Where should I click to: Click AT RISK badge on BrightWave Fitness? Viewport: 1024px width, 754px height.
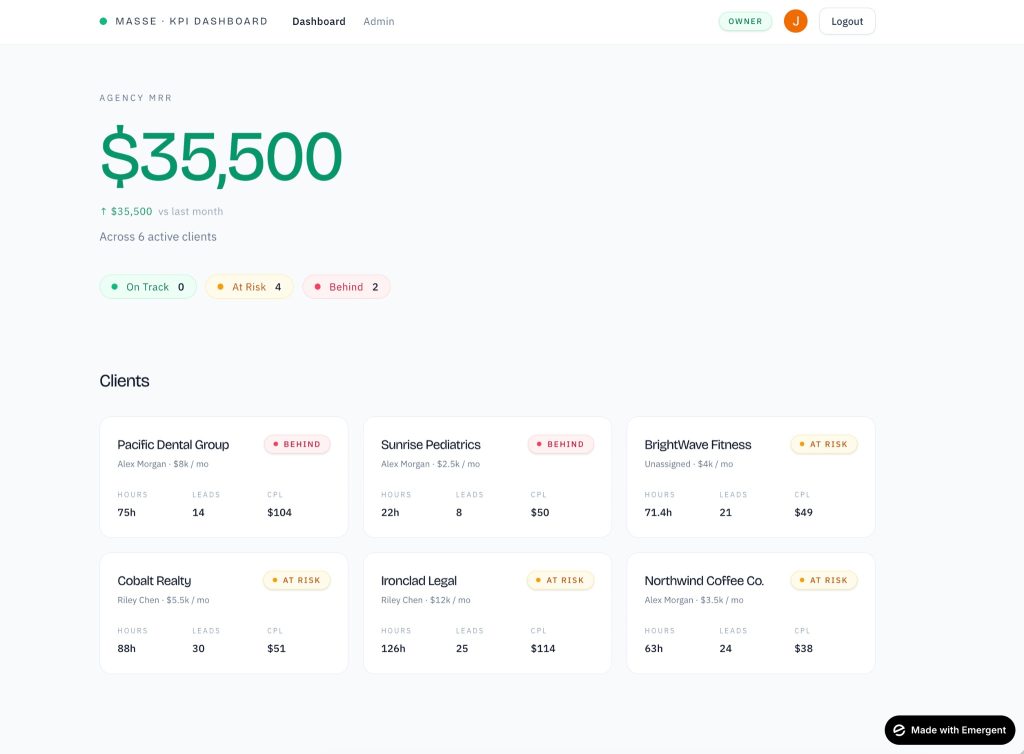(824, 444)
